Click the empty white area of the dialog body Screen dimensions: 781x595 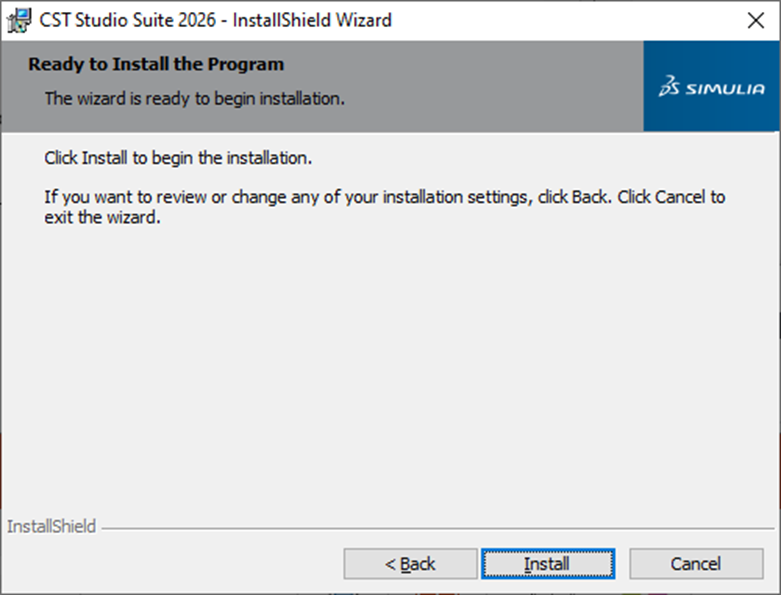coord(390,370)
